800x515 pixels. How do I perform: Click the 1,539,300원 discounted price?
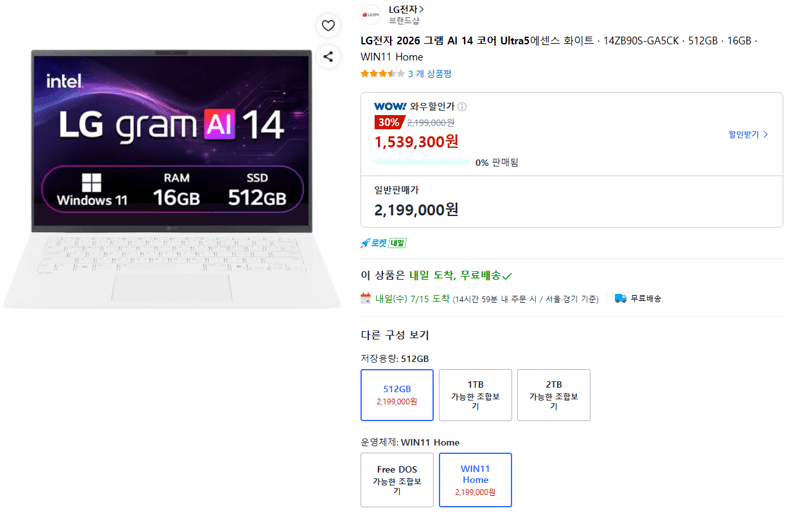click(x=416, y=141)
